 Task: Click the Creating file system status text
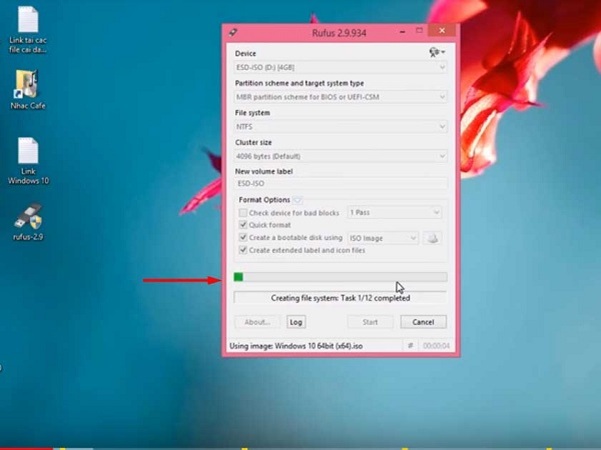[x=340, y=298]
